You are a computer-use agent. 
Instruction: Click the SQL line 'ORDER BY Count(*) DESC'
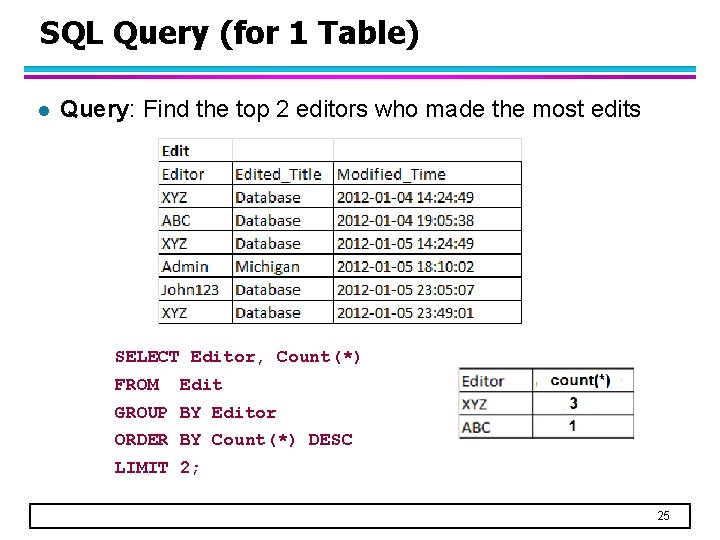point(233,440)
